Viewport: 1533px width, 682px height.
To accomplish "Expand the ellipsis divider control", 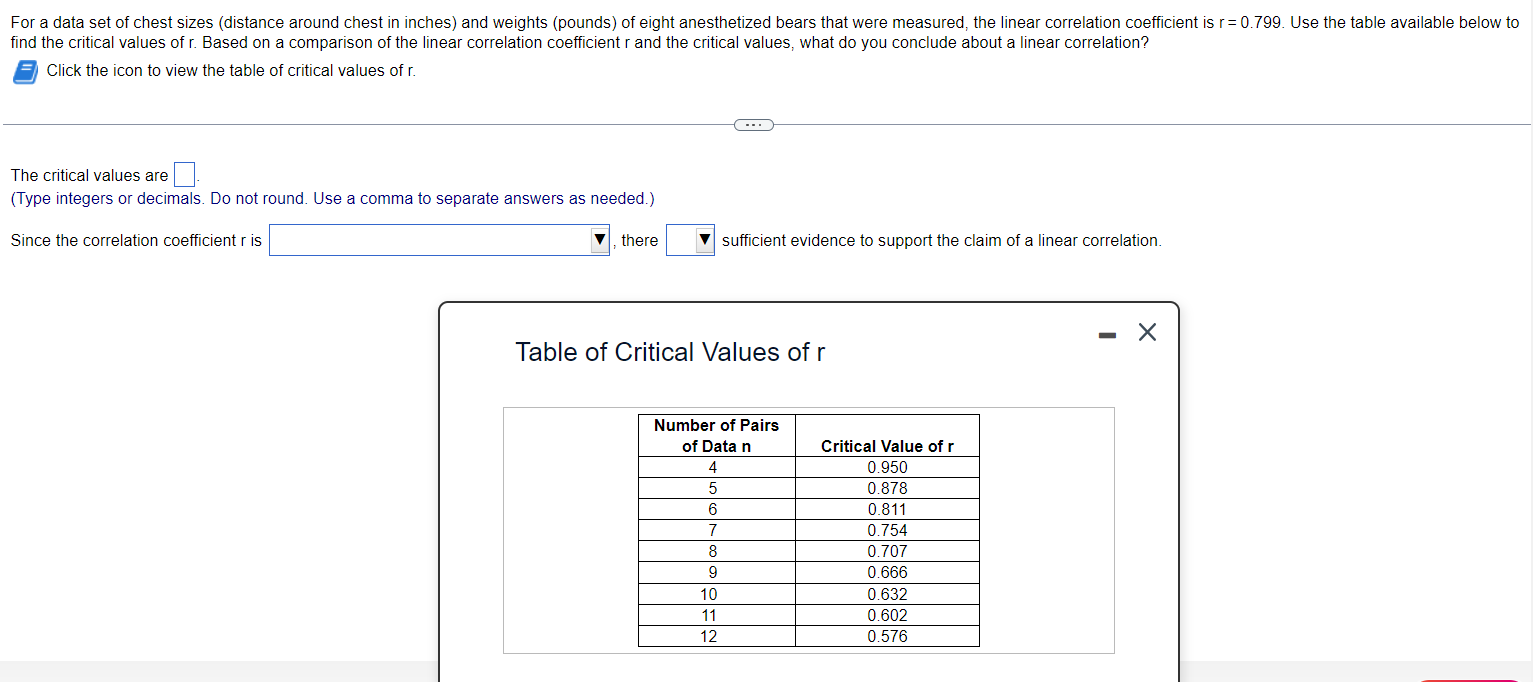I will 754,124.
